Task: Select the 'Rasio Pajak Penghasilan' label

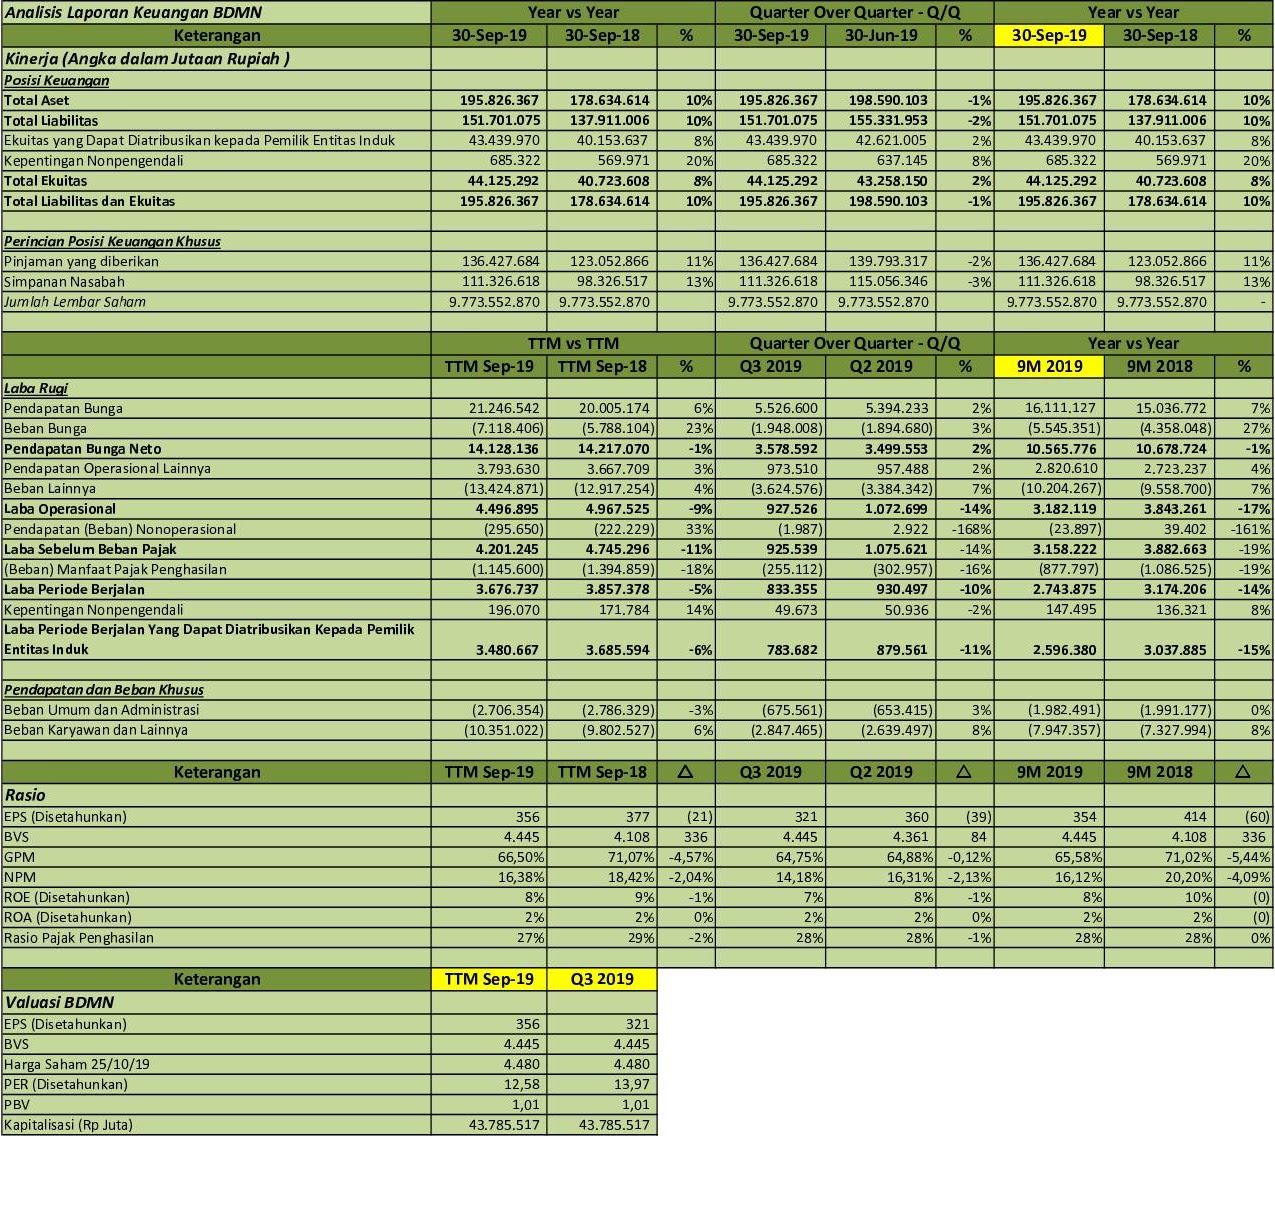Action: point(79,938)
